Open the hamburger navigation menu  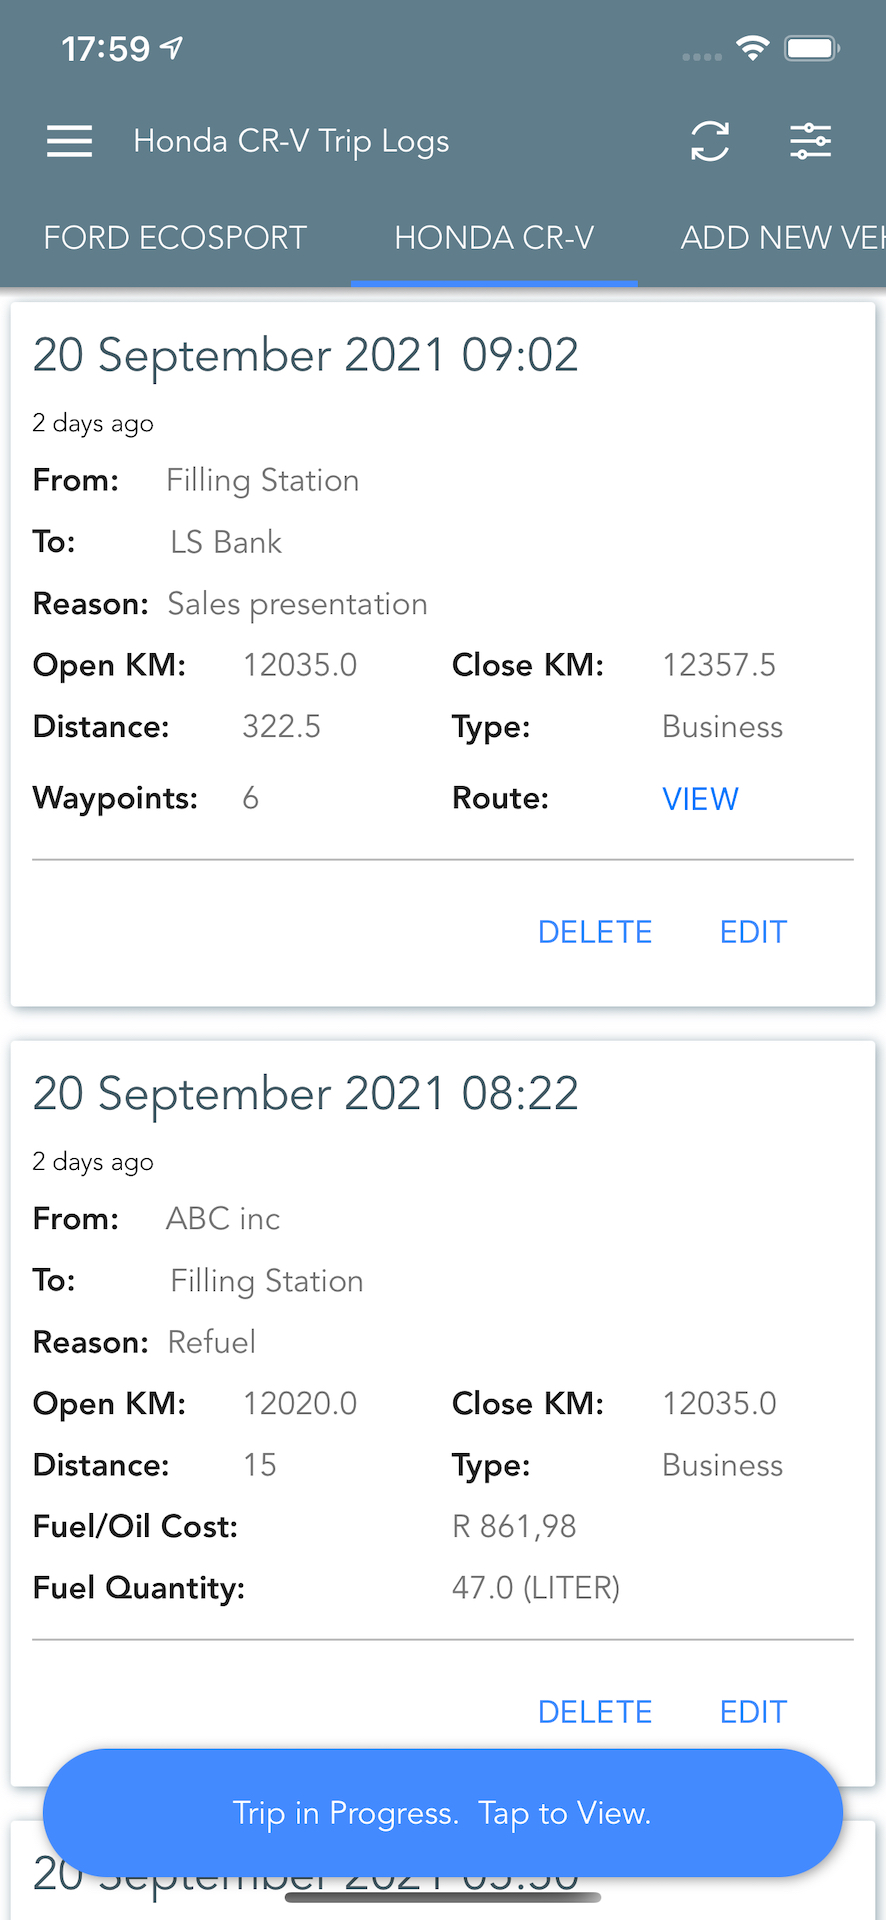(x=69, y=141)
